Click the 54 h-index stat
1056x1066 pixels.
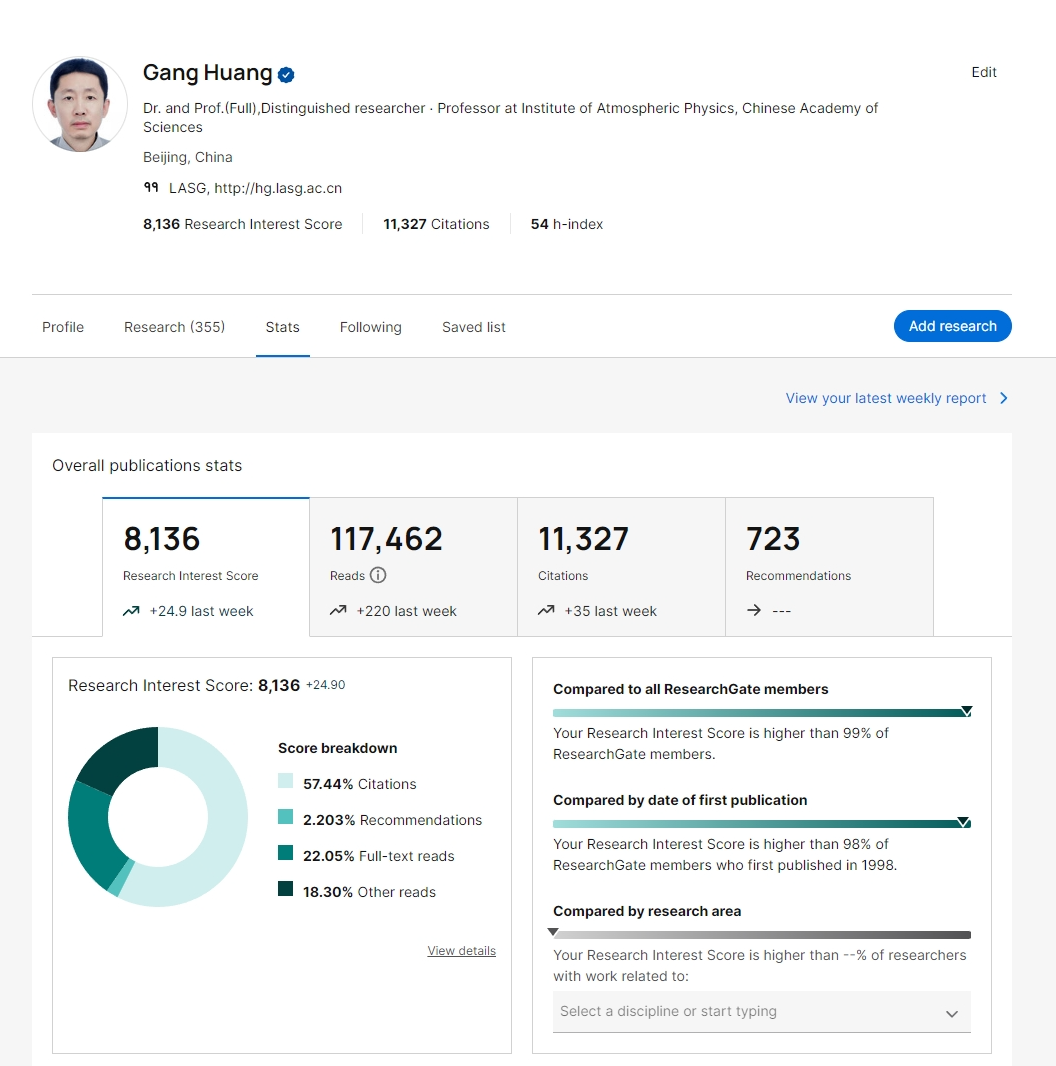tap(567, 224)
